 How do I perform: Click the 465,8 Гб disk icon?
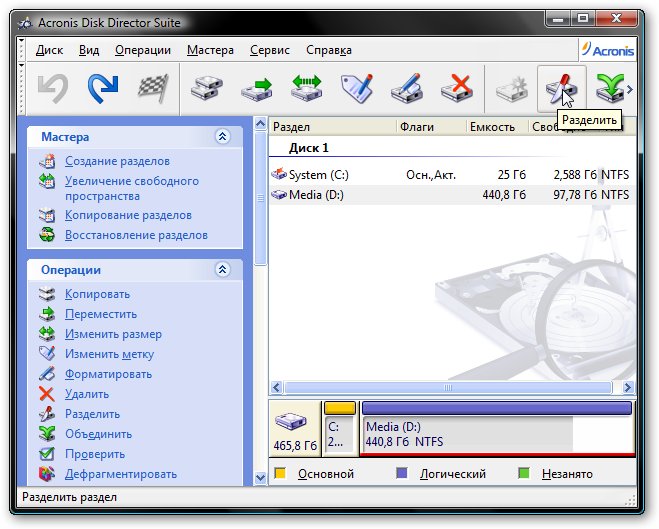pos(290,421)
